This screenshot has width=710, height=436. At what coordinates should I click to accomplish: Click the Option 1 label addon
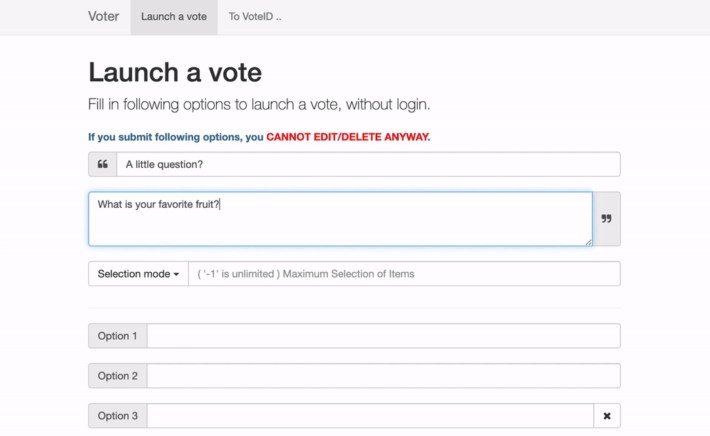[x=118, y=336]
